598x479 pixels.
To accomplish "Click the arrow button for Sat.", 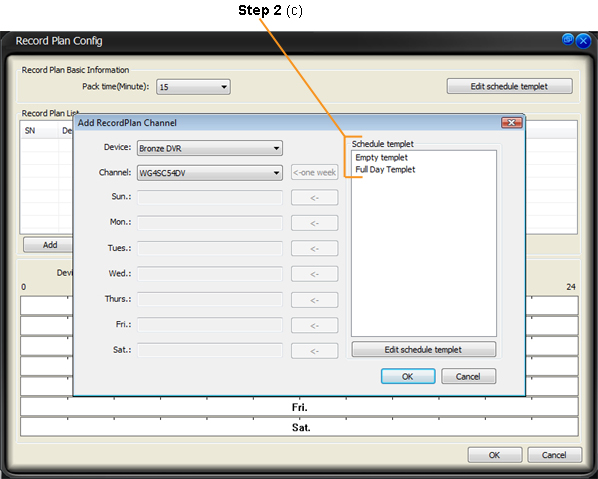I will tap(315, 351).
